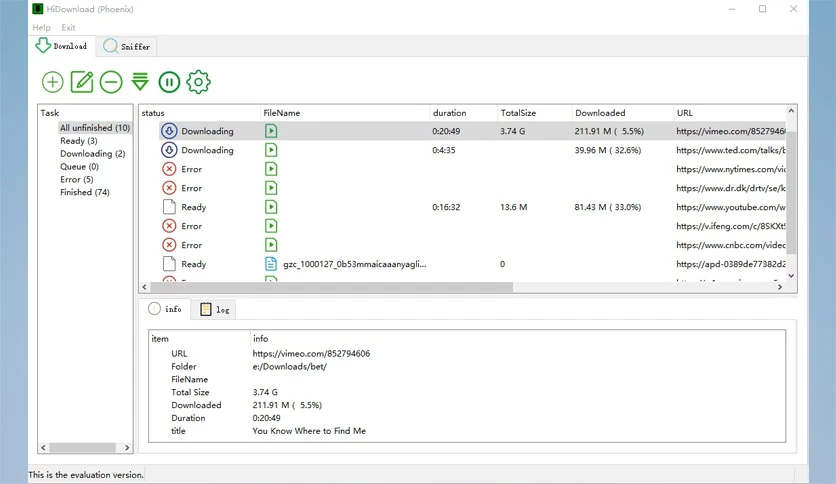Click task list horizontal scroll left arrow
The width and height of the screenshot is (836, 484).
click(x=144, y=287)
